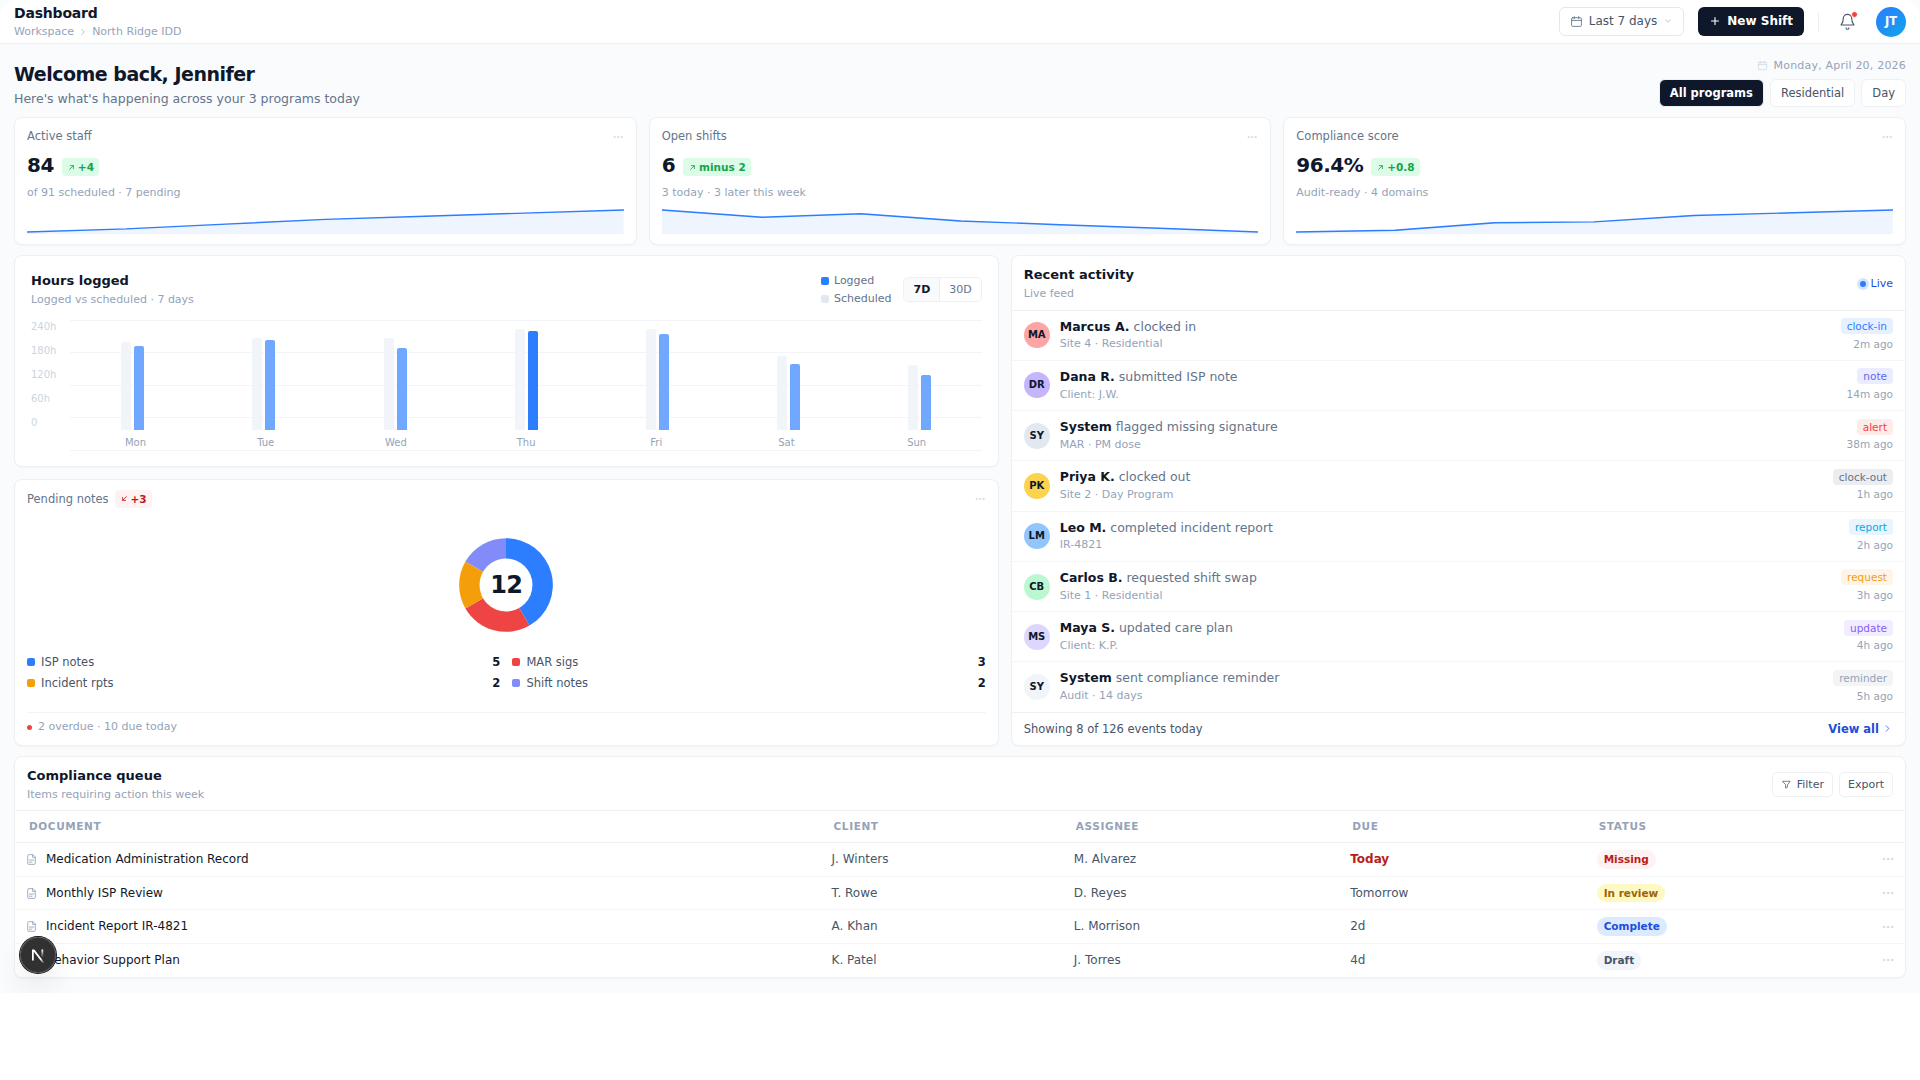Sort table by DUE column header
Screen dimensions: 1920x1080
point(1365,827)
